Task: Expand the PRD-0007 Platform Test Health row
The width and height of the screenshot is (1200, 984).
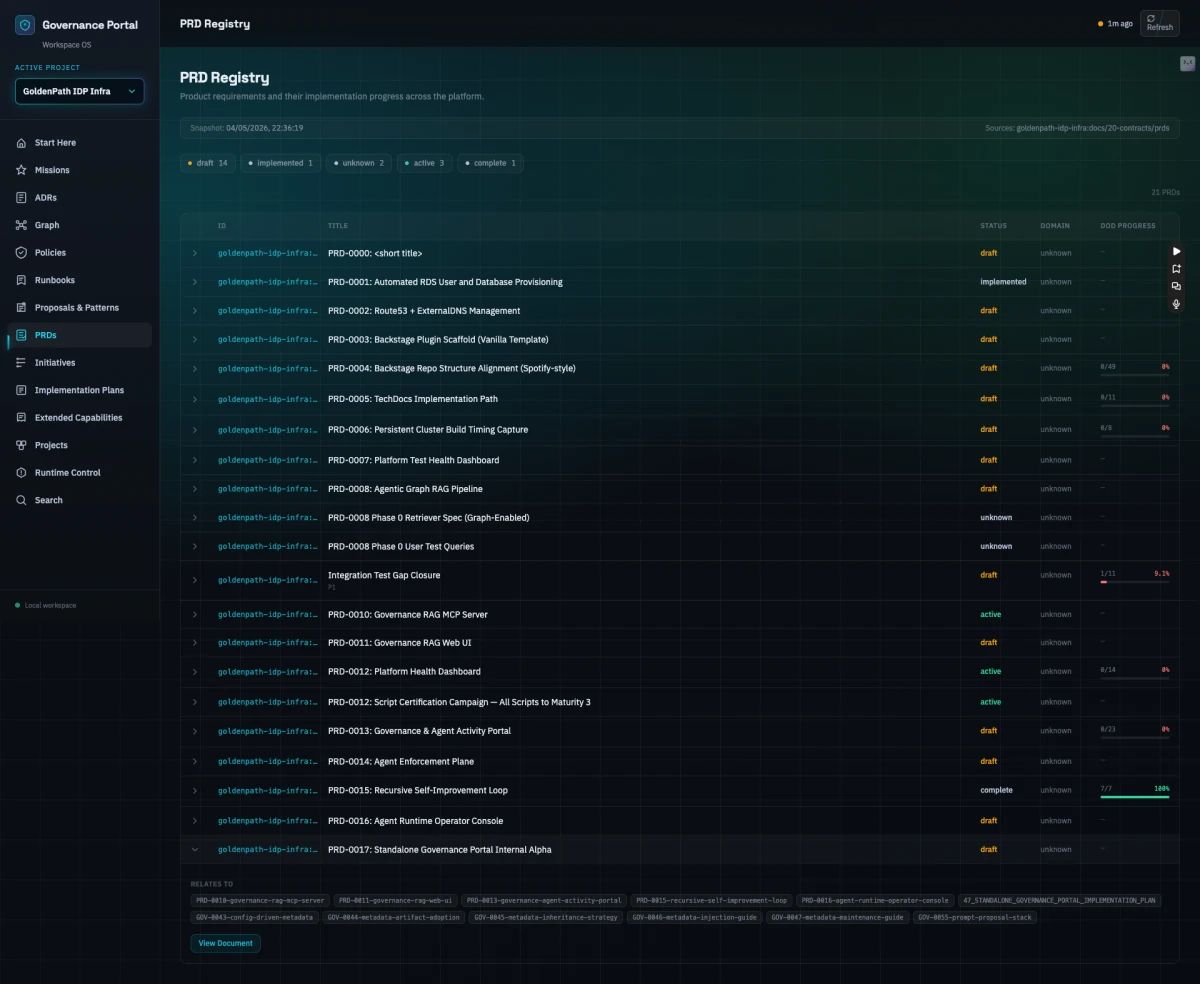Action: click(x=195, y=460)
